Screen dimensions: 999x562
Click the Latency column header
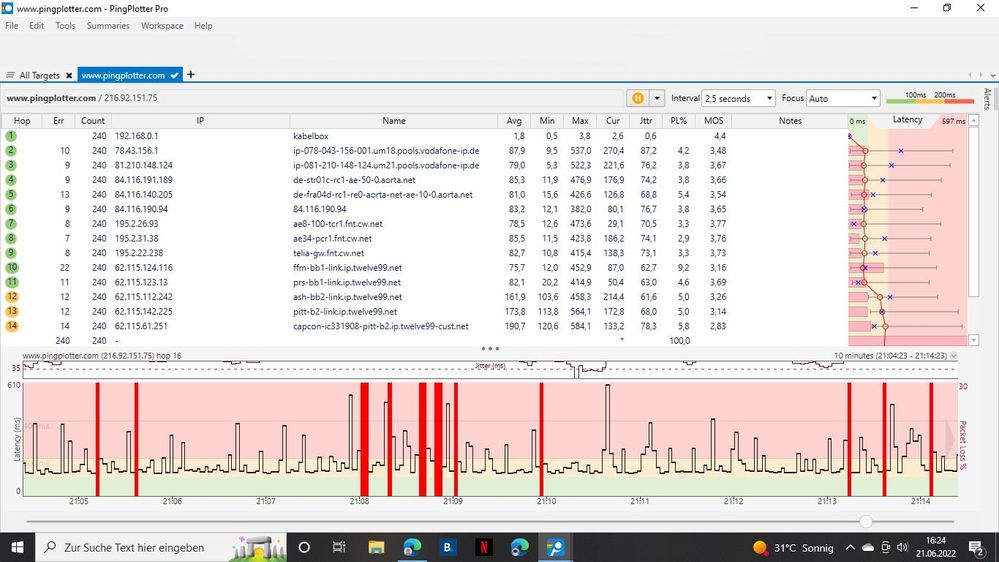coord(907,120)
